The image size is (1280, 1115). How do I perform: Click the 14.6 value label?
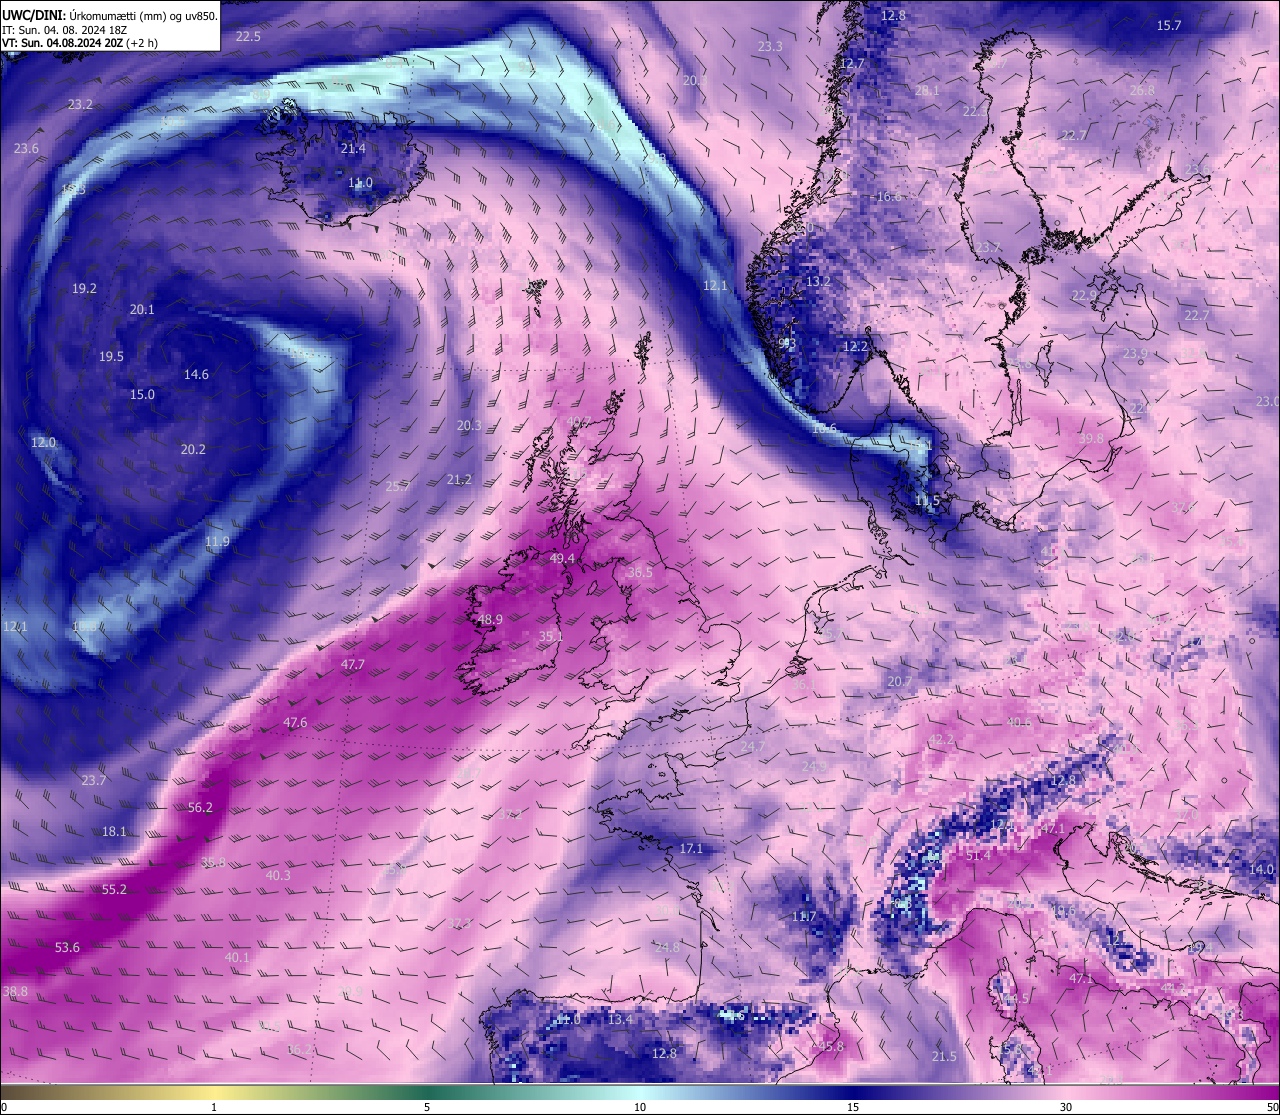coord(196,374)
